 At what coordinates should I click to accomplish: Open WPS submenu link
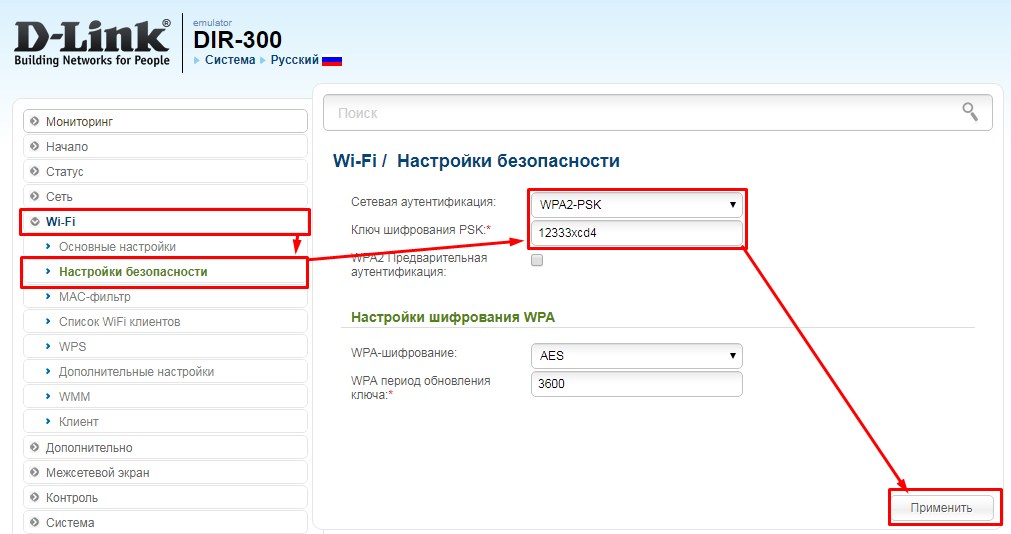[72, 346]
